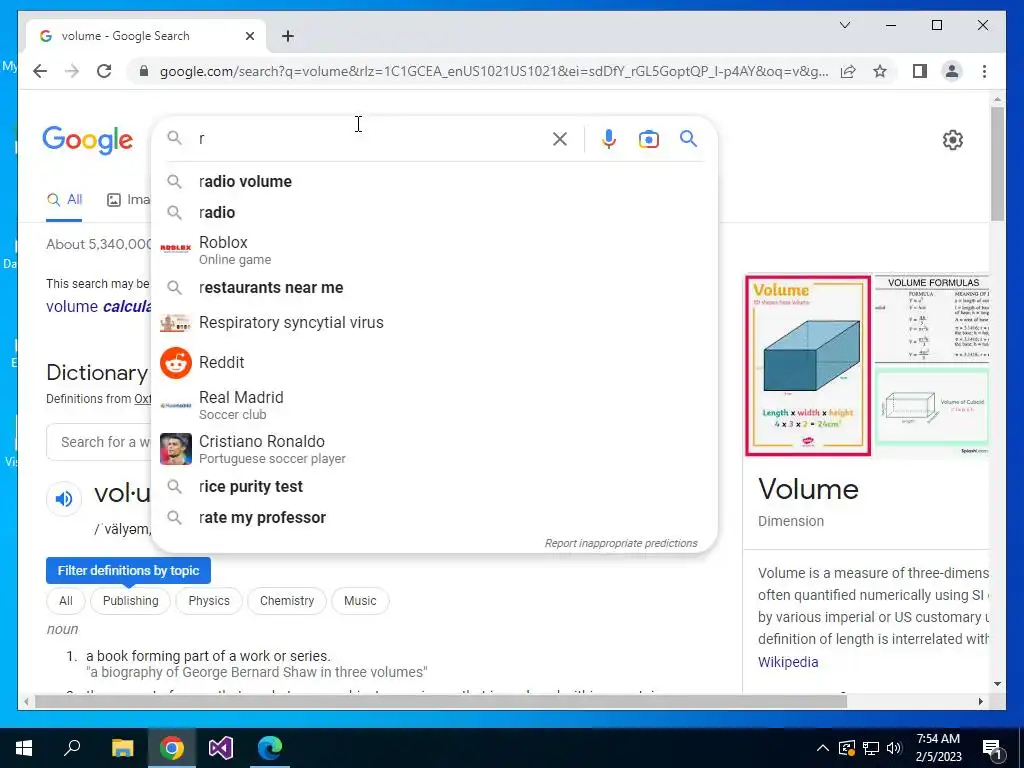Open Windows Start menu

(24, 748)
